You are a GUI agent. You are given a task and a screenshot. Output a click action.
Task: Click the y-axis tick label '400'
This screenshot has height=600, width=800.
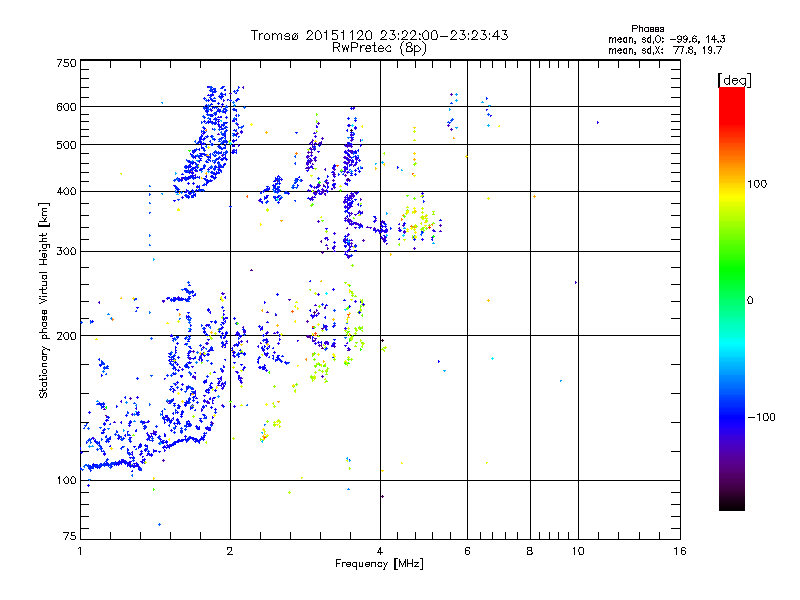tap(66, 192)
